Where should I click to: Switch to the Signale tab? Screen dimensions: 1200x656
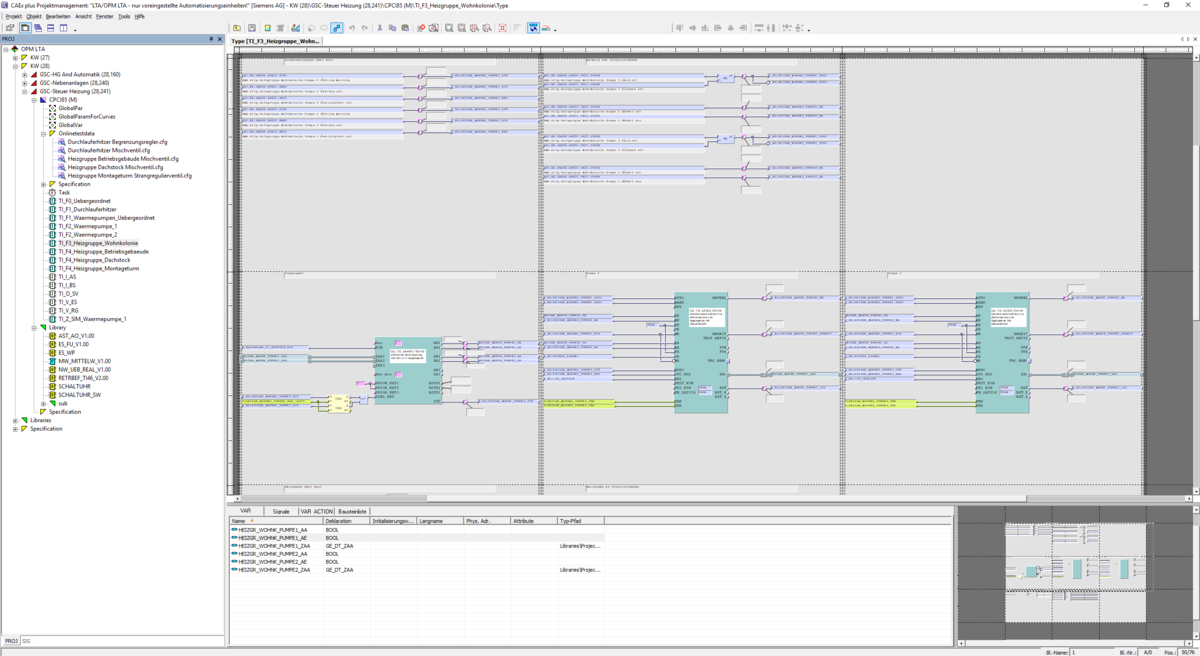[x=281, y=511]
